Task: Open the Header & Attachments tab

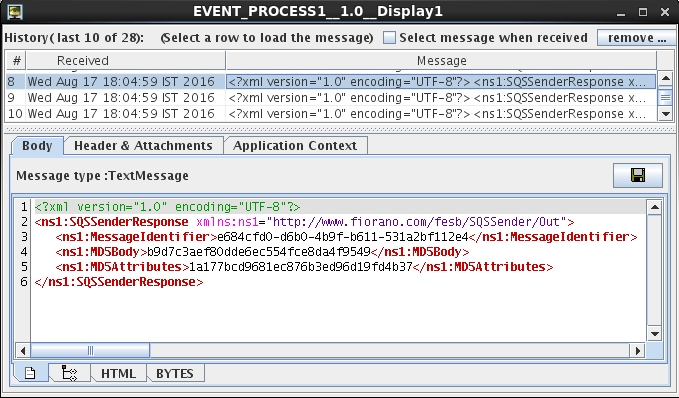Action: (x=143, y=146)
